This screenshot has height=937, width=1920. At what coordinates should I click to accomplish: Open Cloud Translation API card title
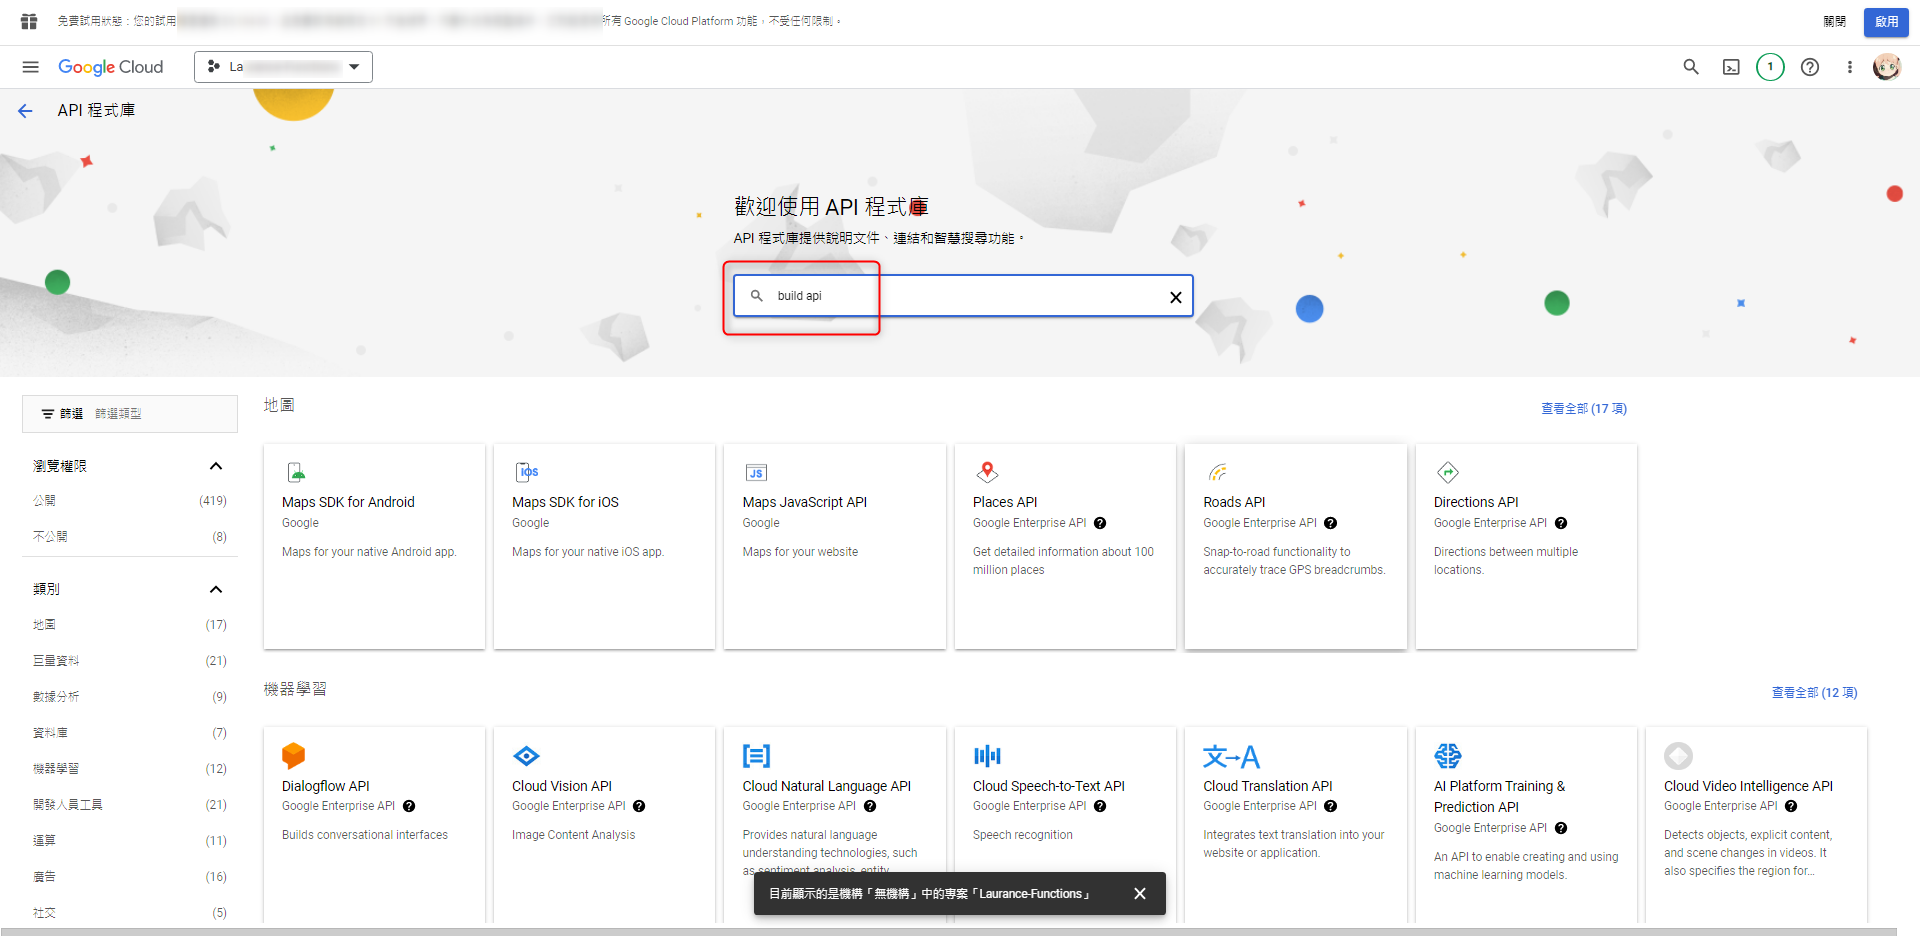[x=1268, y=786]
